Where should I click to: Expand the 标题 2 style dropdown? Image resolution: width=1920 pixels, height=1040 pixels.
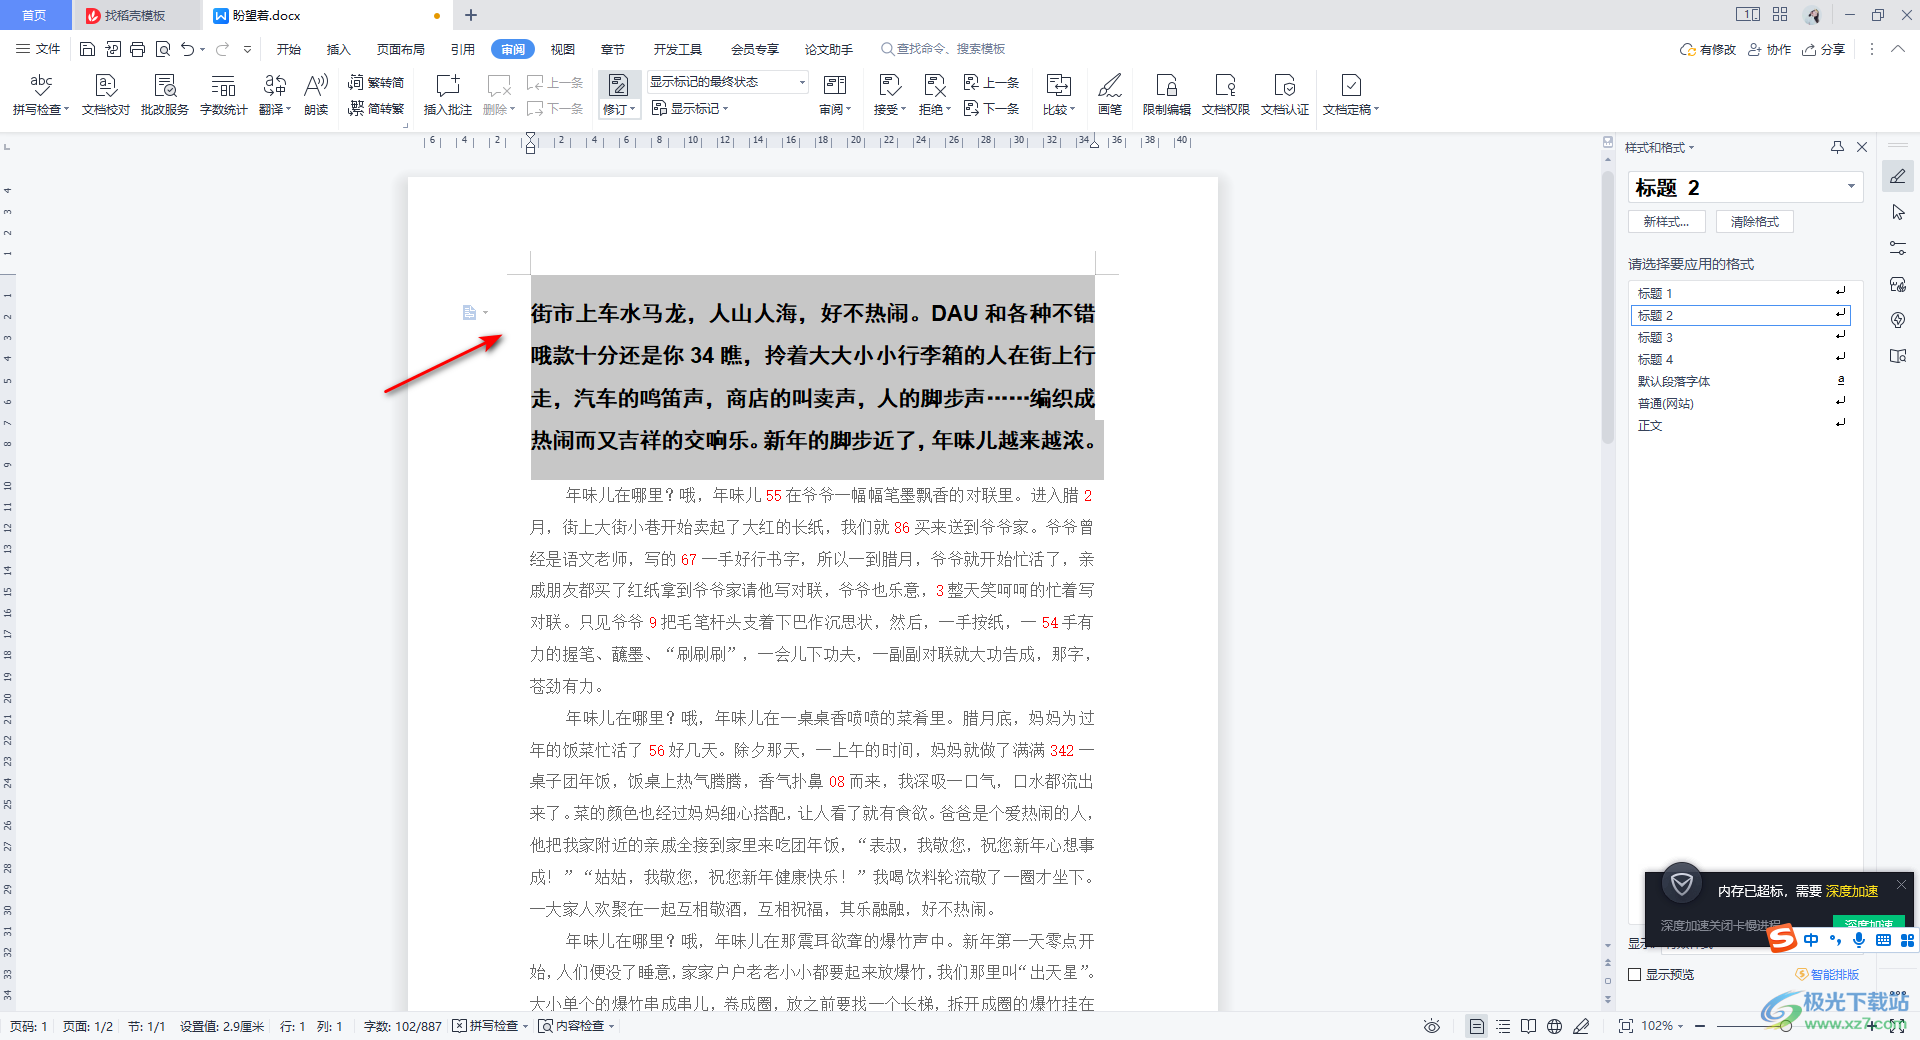(1850, 187)
